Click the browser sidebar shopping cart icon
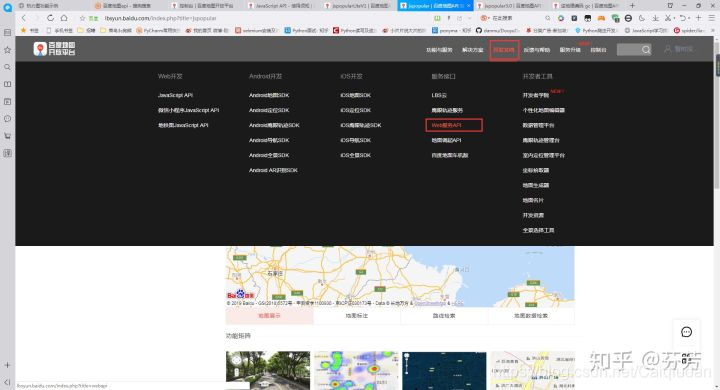Screen dimensions: 720x390 pos(7,136)
